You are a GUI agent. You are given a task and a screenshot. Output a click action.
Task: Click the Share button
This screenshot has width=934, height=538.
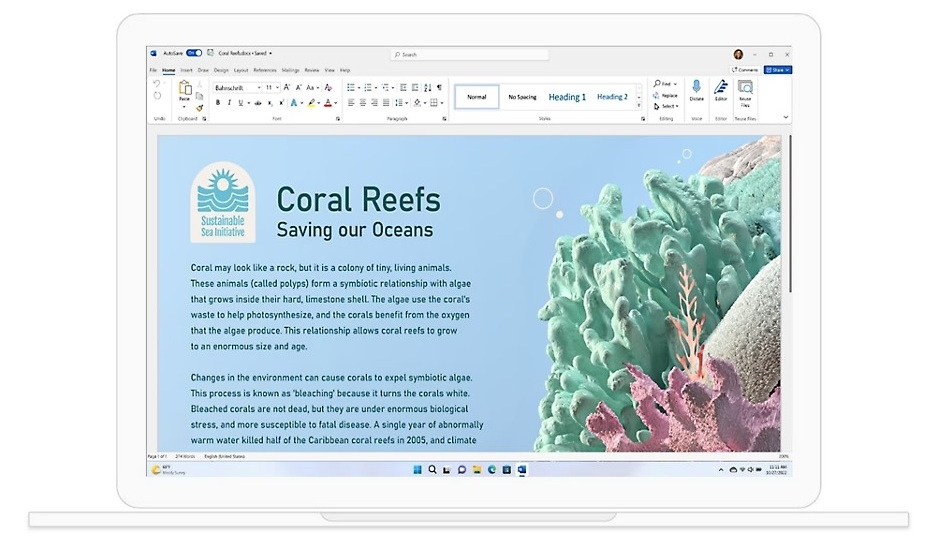tap(778, 70)
